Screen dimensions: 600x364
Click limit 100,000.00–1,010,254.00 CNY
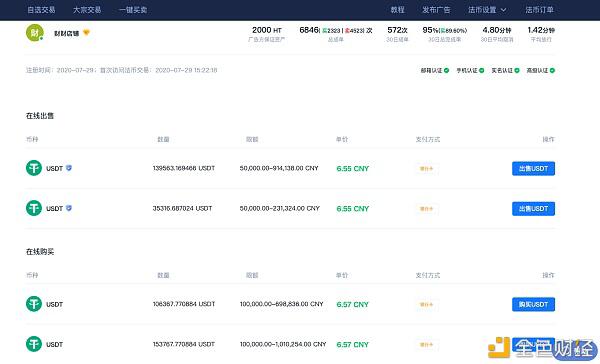click(x=283, y=344)
